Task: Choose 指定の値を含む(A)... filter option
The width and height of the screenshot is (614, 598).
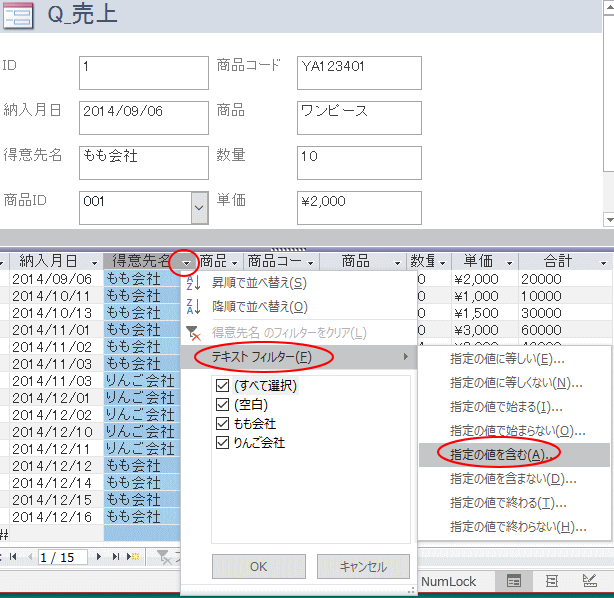Action: [515, 455]
